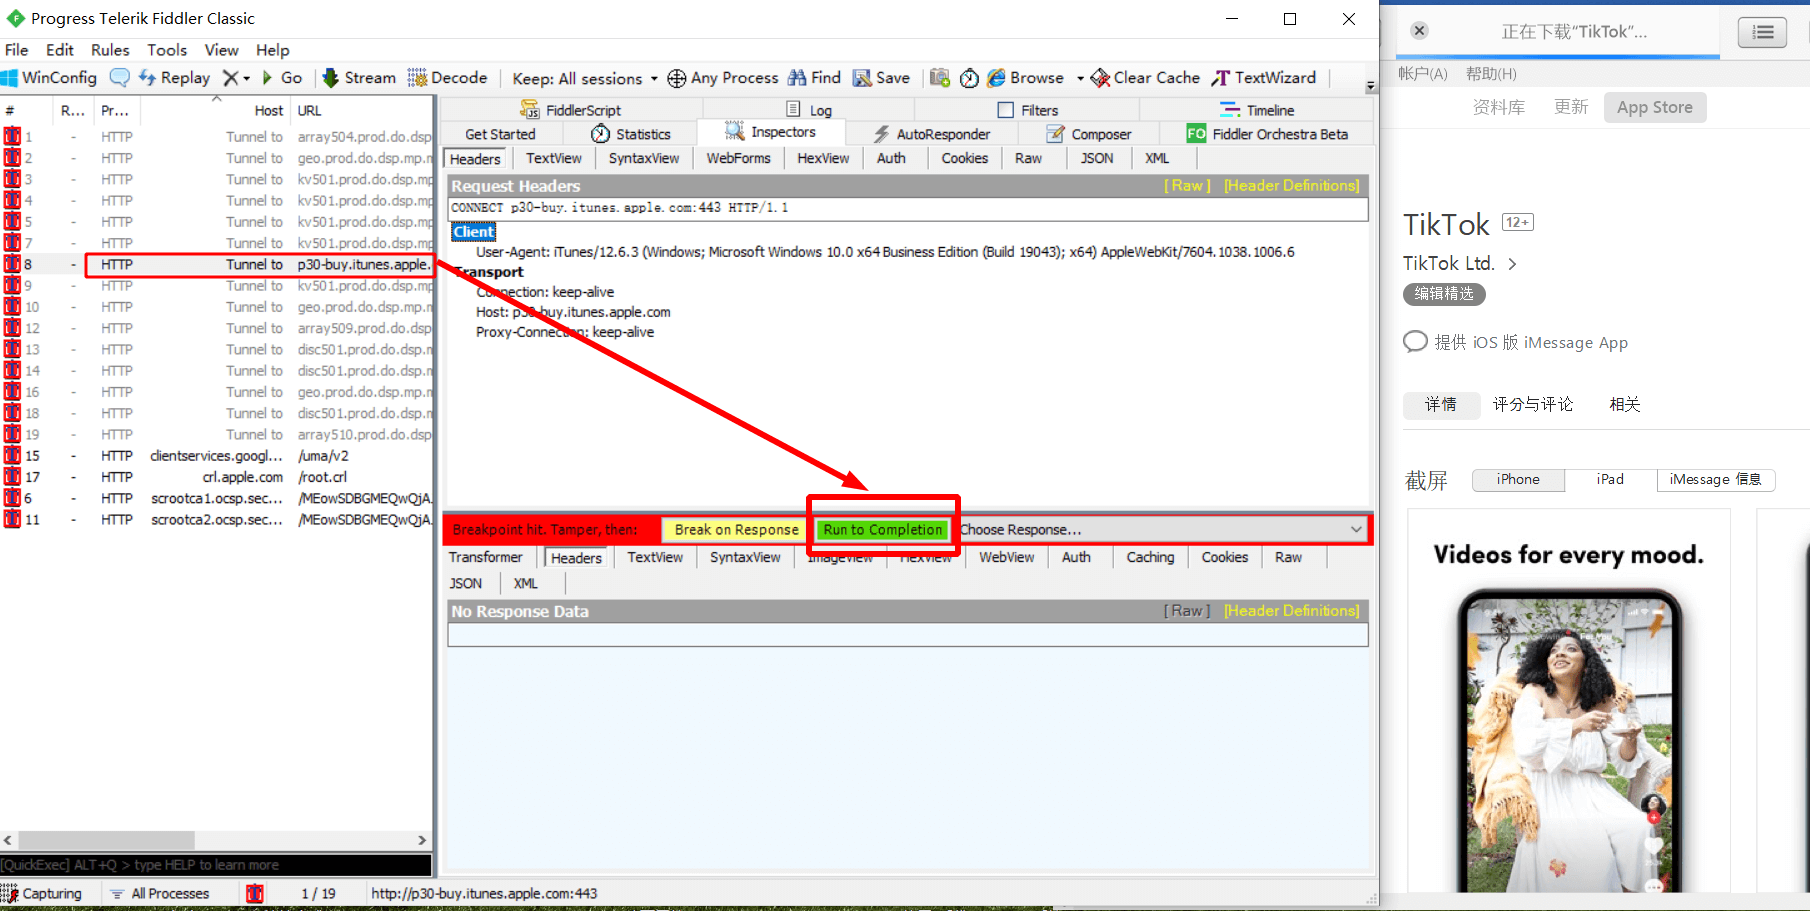1810x911 pixels.
Task: Open the File menu
Action: (17, 50)
